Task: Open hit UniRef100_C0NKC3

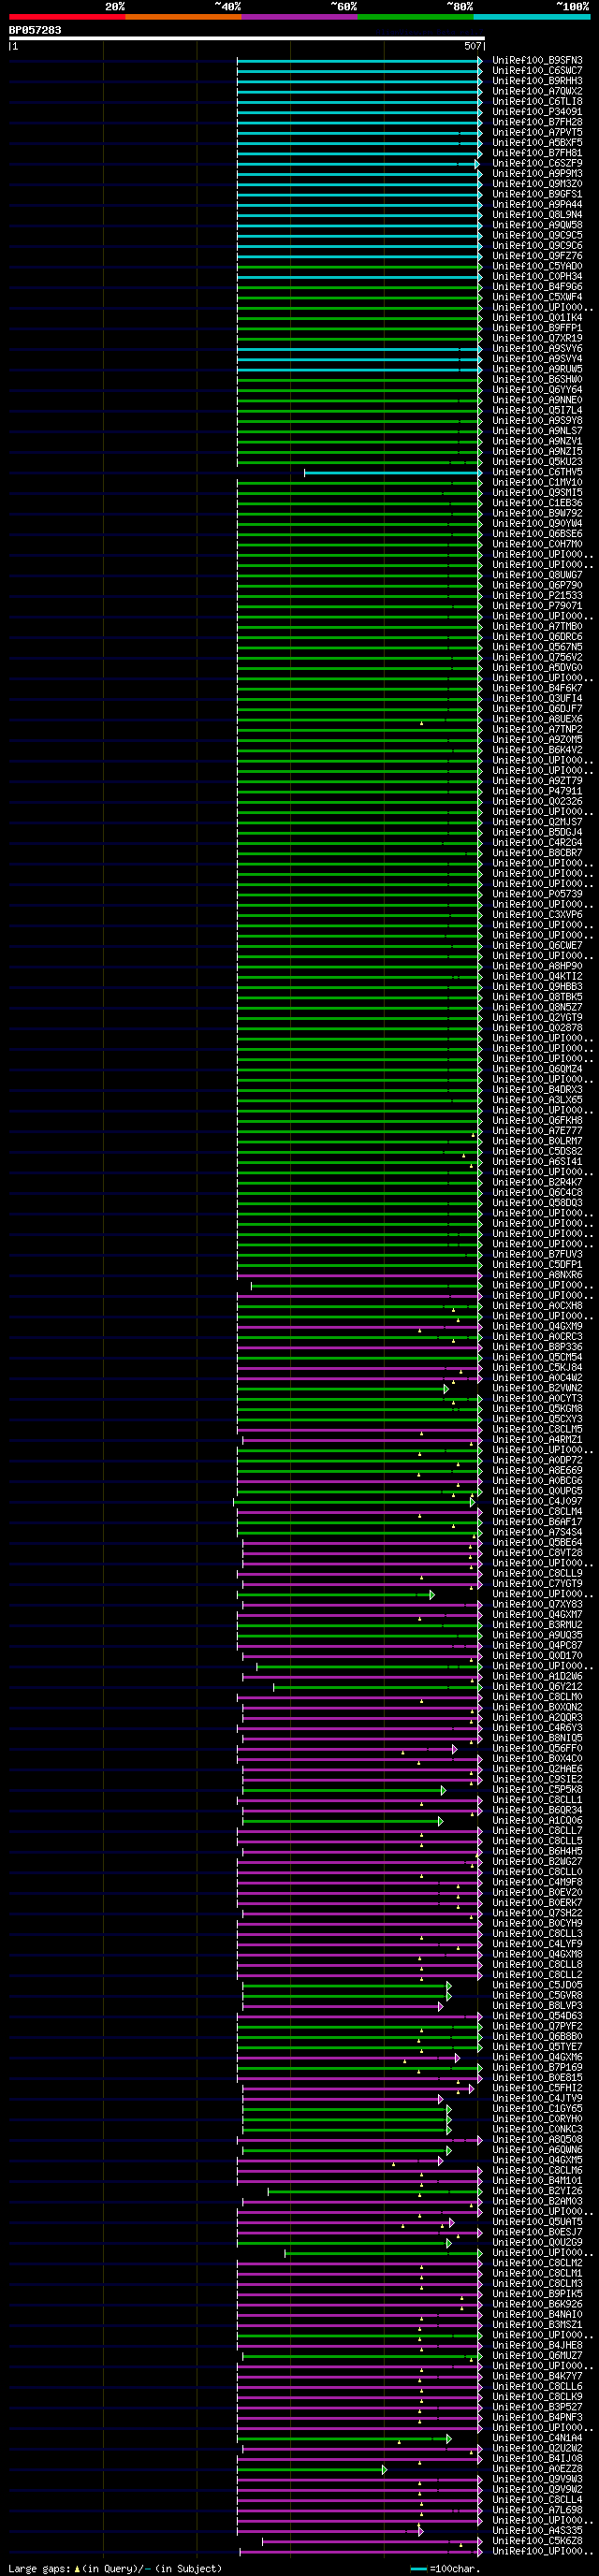Action: pos(537,2129)
